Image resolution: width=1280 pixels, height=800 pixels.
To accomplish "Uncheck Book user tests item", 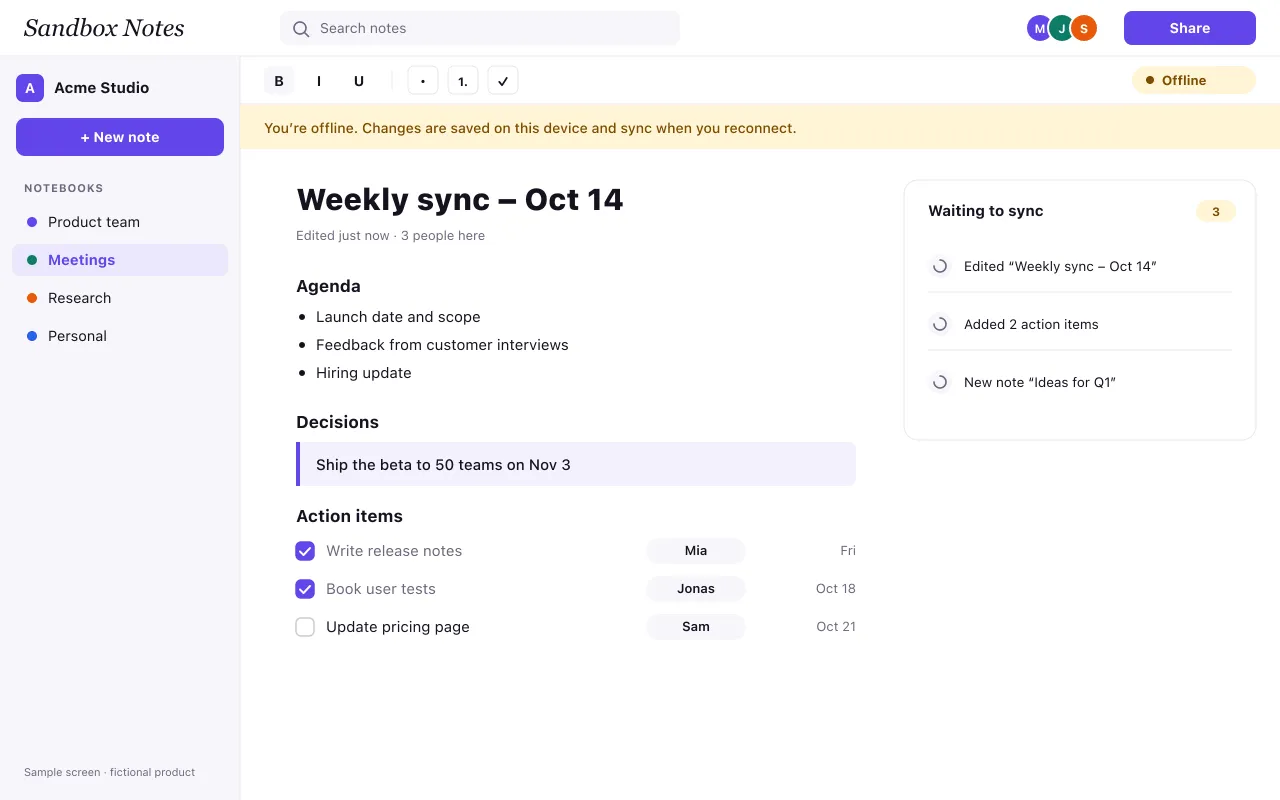I will (x=305, y=589).
